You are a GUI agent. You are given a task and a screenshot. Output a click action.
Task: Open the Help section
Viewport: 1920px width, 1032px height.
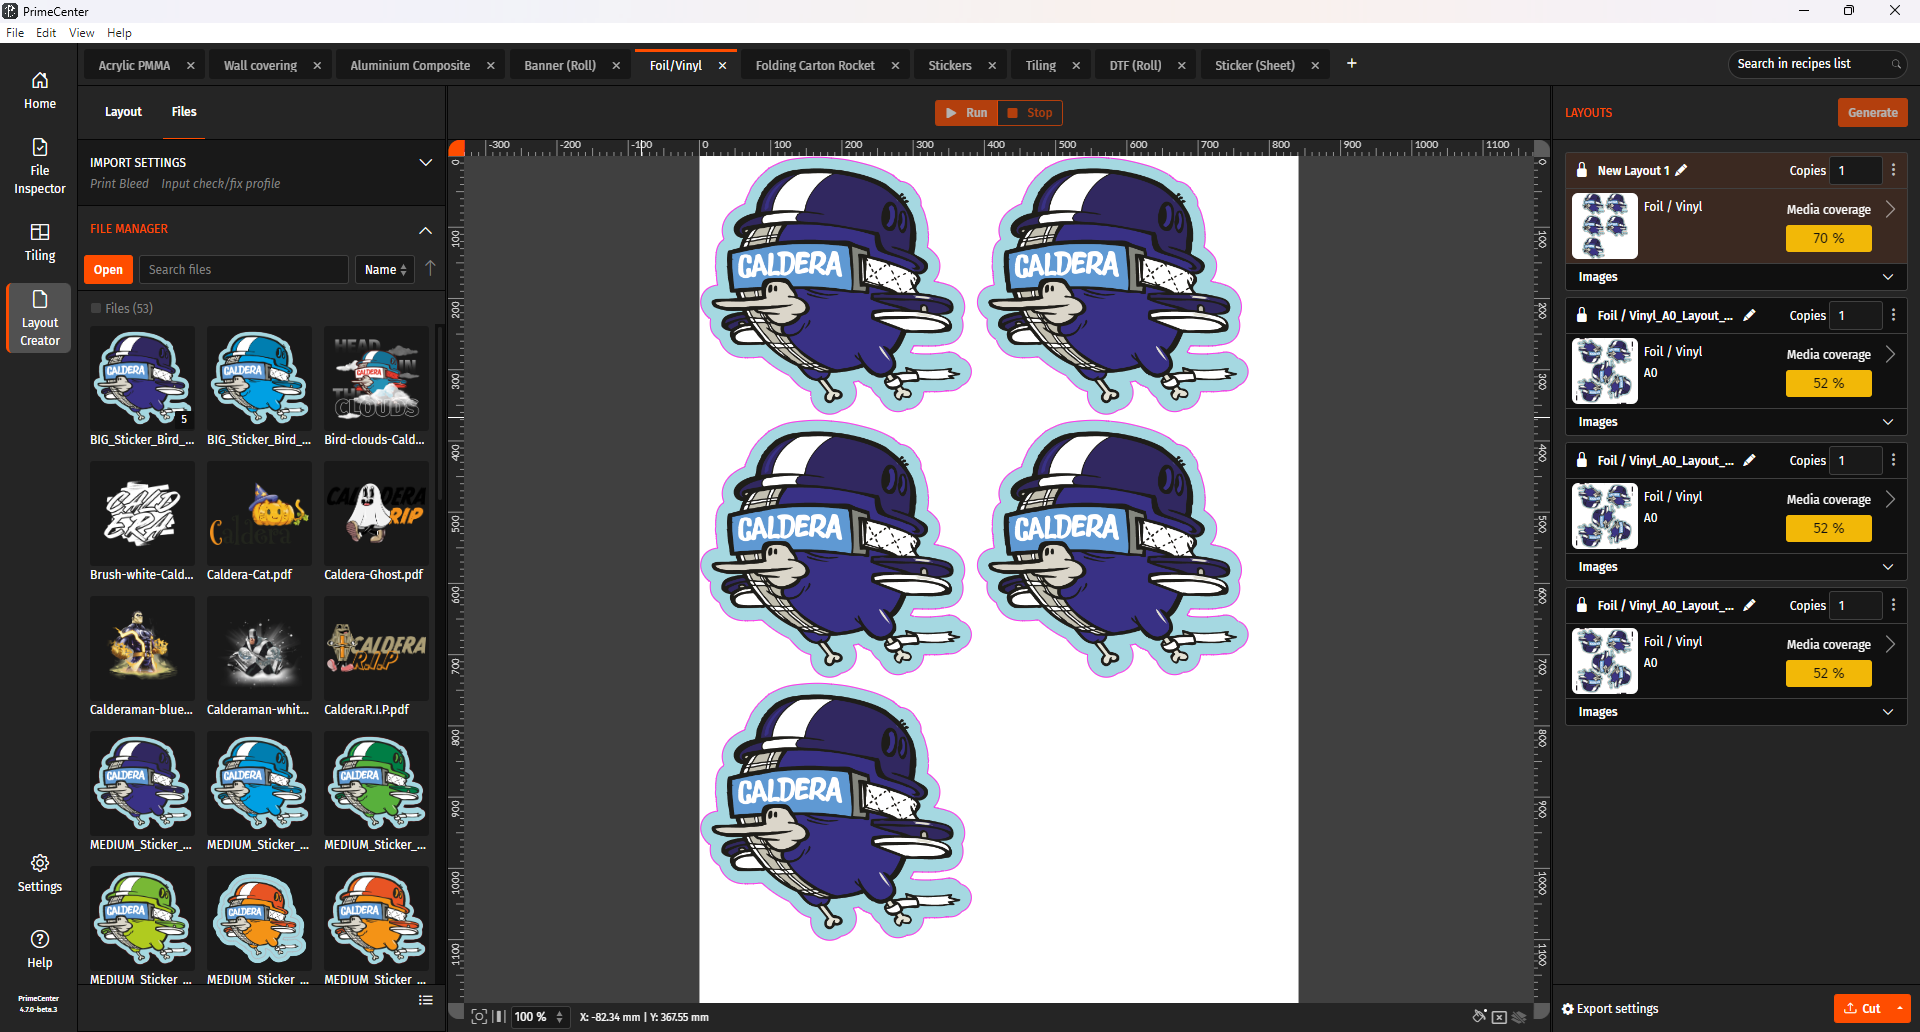coord(40,949)
